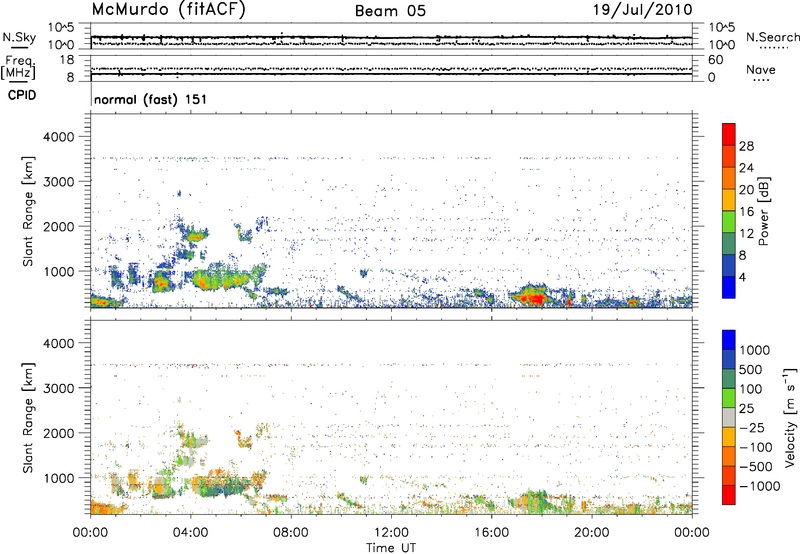
Task: Click 'Slant Range [km]' label of power panel
Action: tap(28, 211)
